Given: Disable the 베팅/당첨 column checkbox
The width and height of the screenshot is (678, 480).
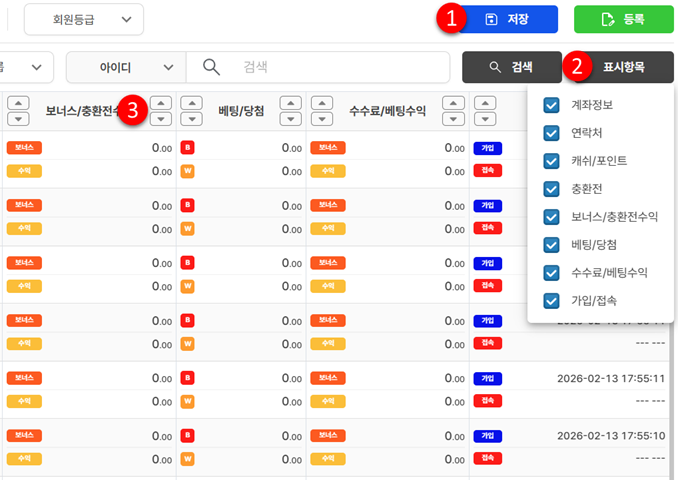Looking at the screenshot, I should [x=551, y=245].
